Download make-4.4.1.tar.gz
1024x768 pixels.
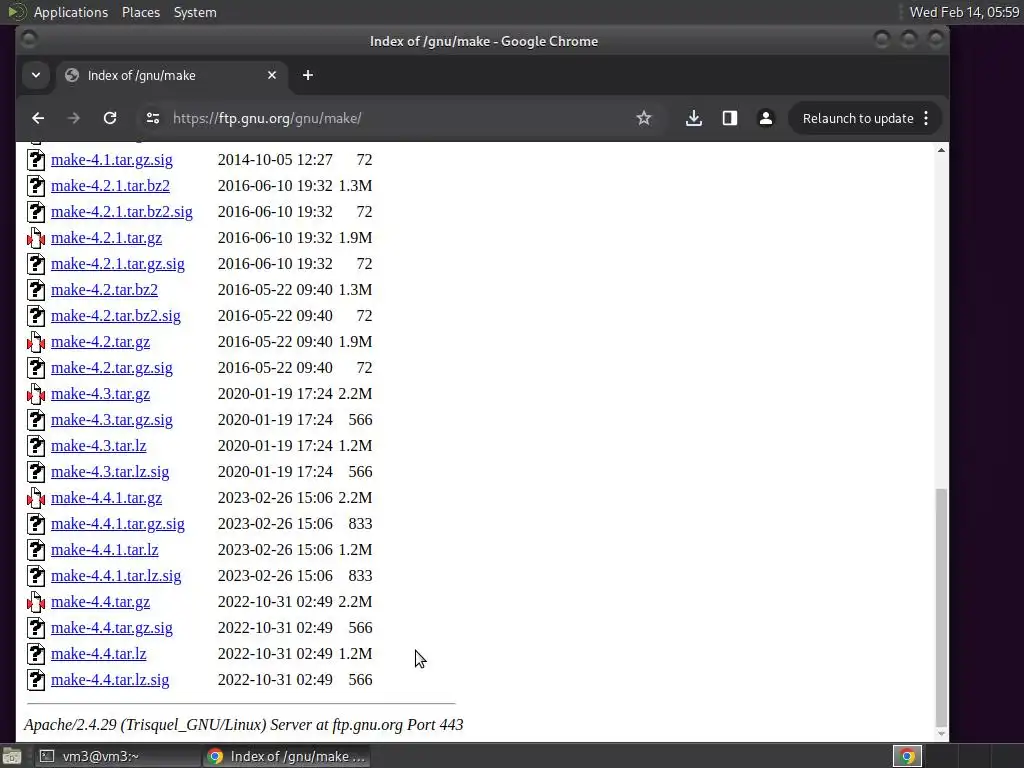point(106,498)
